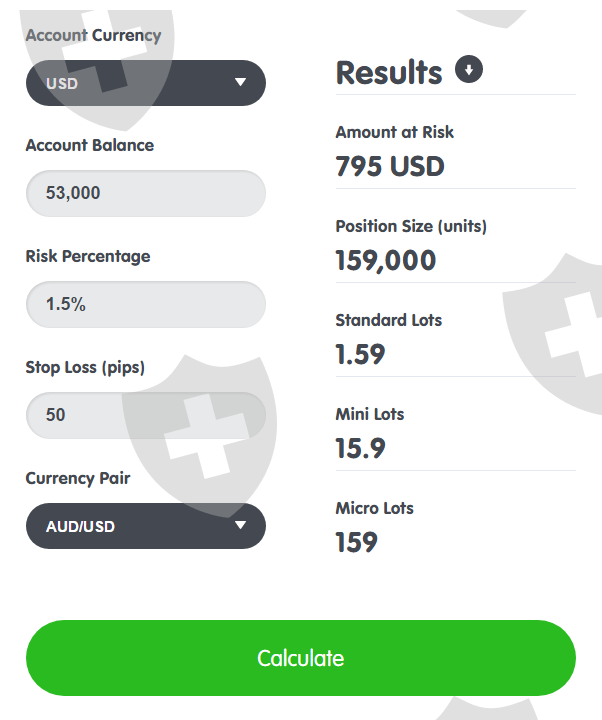The width and height of the screenshot is (602, 720).
Task: Click the Results heading
Action: pos(388,72)
